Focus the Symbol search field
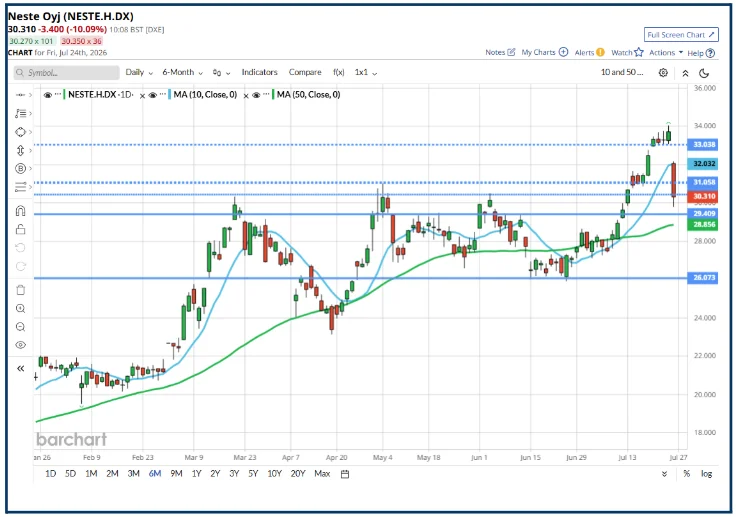The image size is (736, 517). click(x=67, y=73)
